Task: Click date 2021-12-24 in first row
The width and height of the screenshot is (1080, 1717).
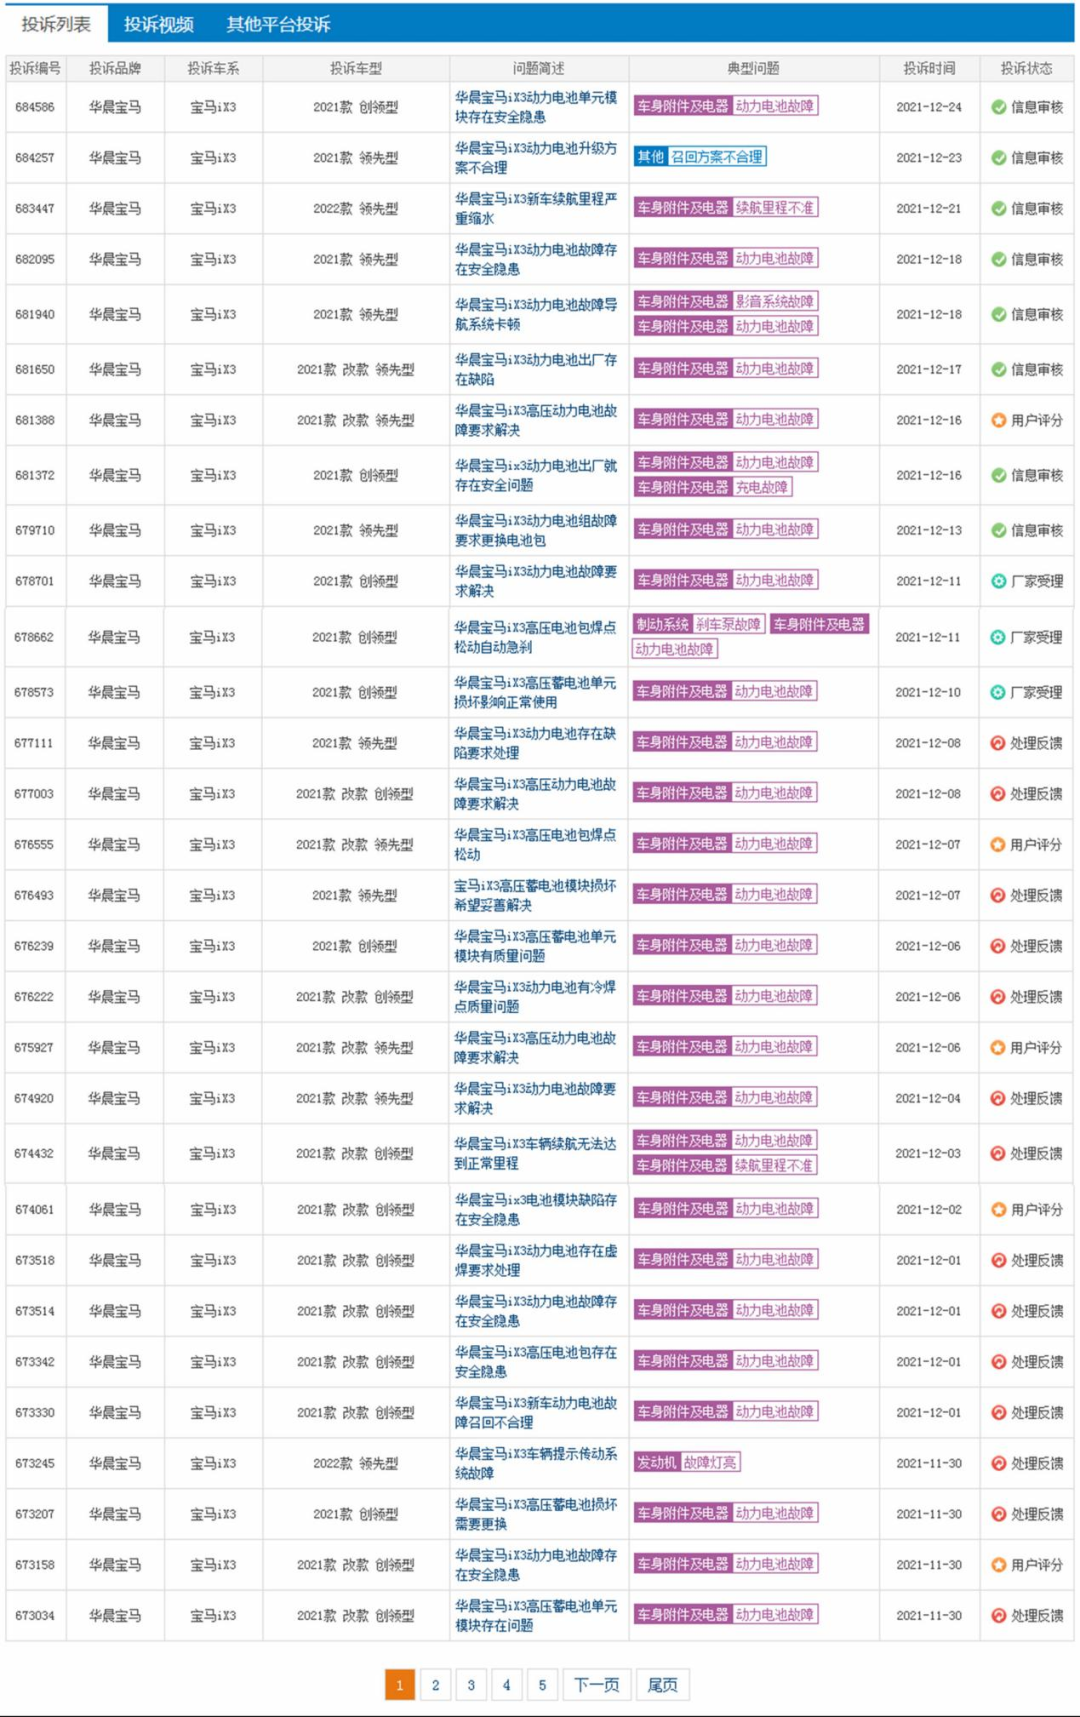Action: [x=929, y=107]
